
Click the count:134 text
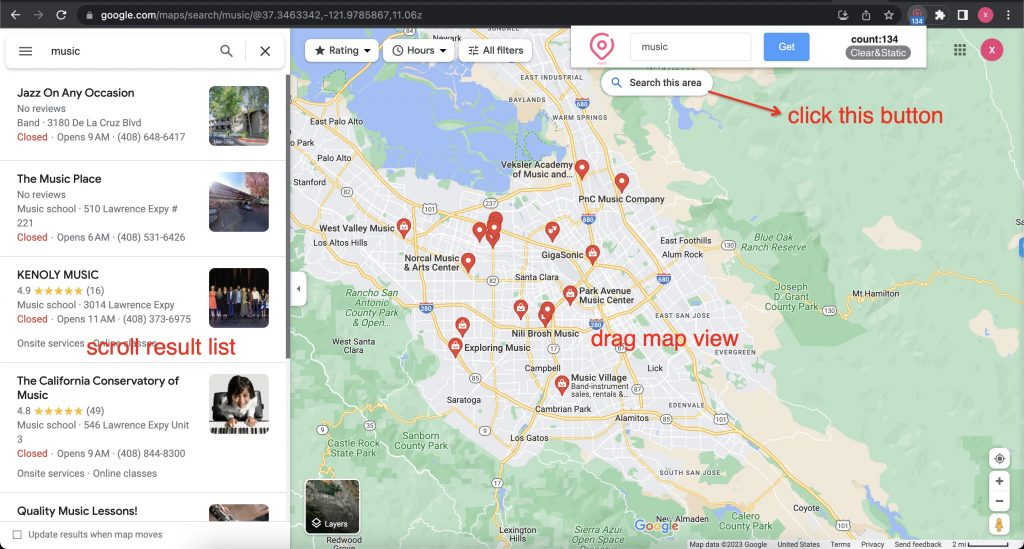(x=874, y=39)
